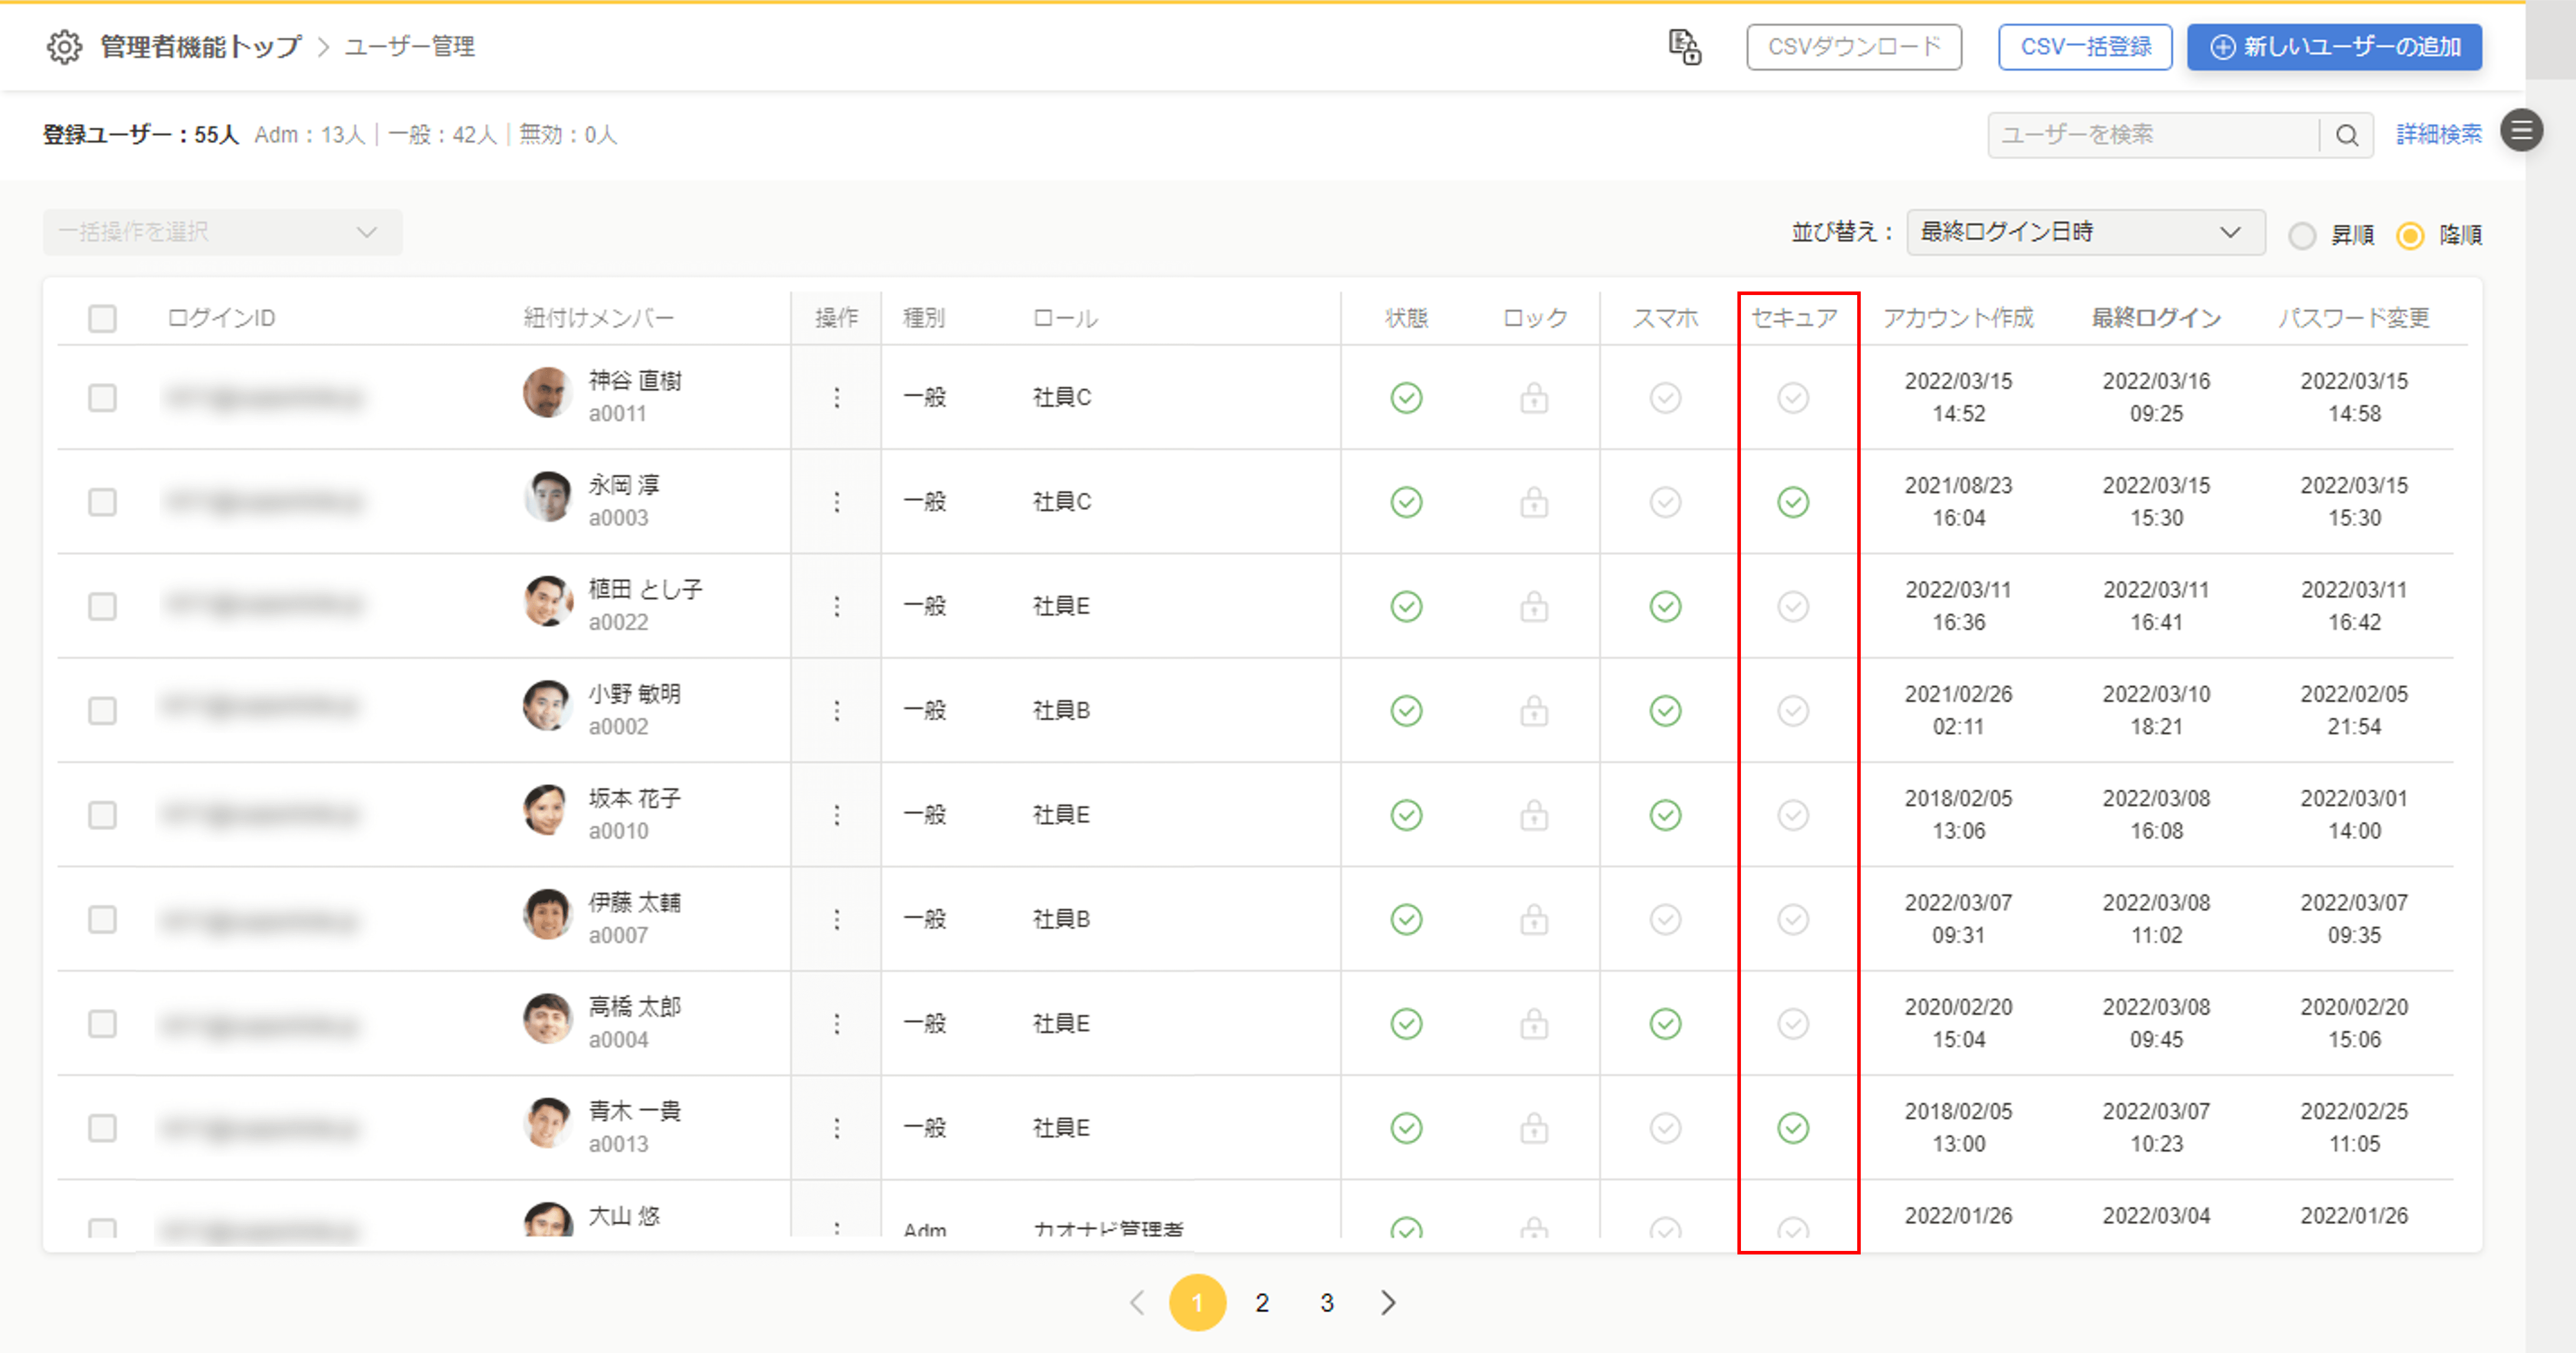The height and width of the screenshot is (1353, 2576).
Task: Open 管理者機能トップ in the breadcrumb
Action: point(200,47)
